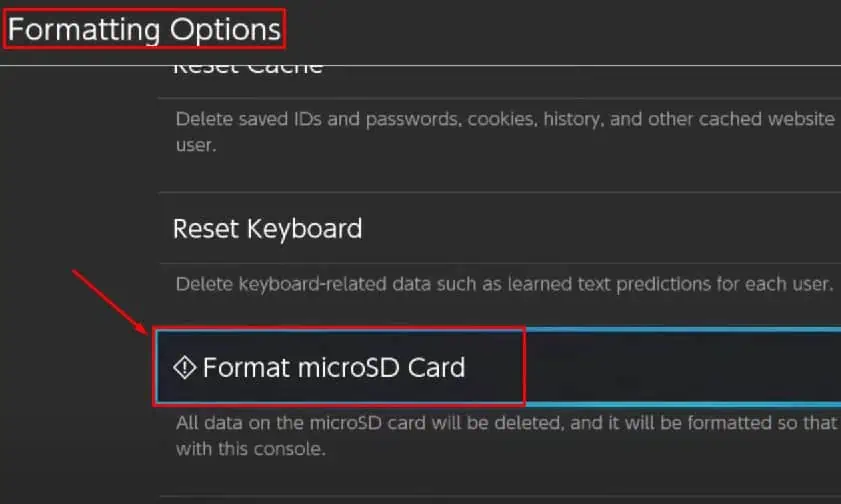This screenshot has width=841, height=504.
Task: Click the word 'Card' in Format microSD Card
Action: pos(436,368)
